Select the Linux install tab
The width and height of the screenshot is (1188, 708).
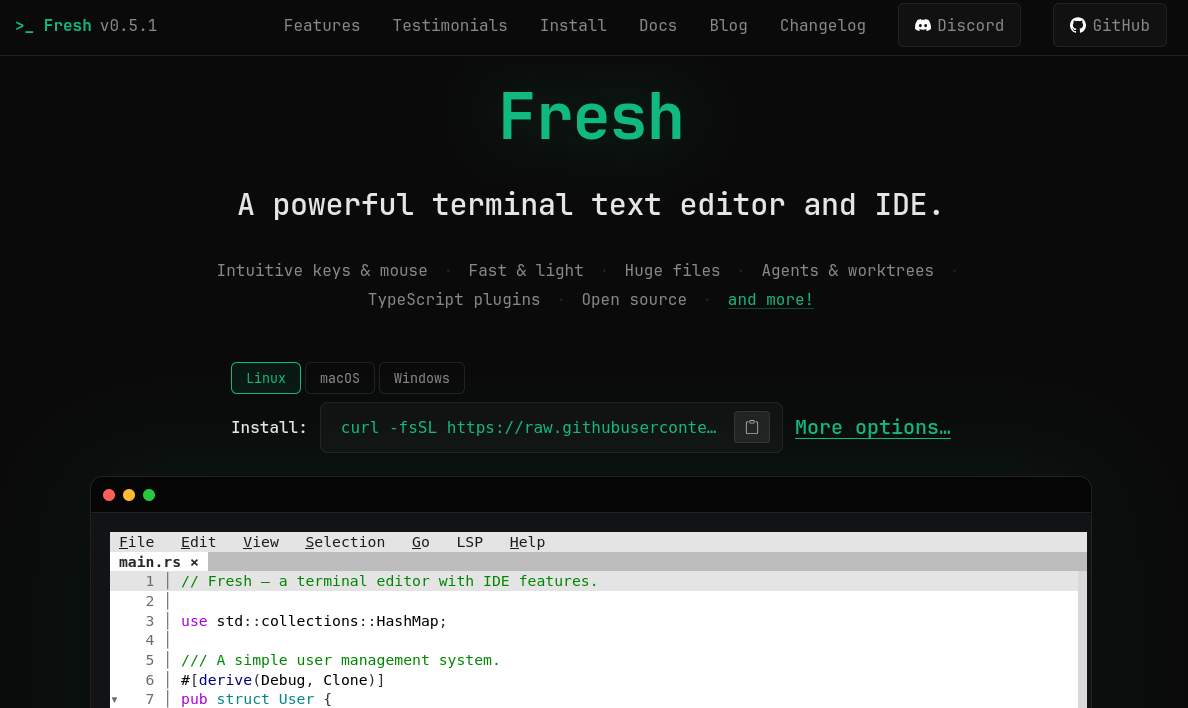click(266, 378)
